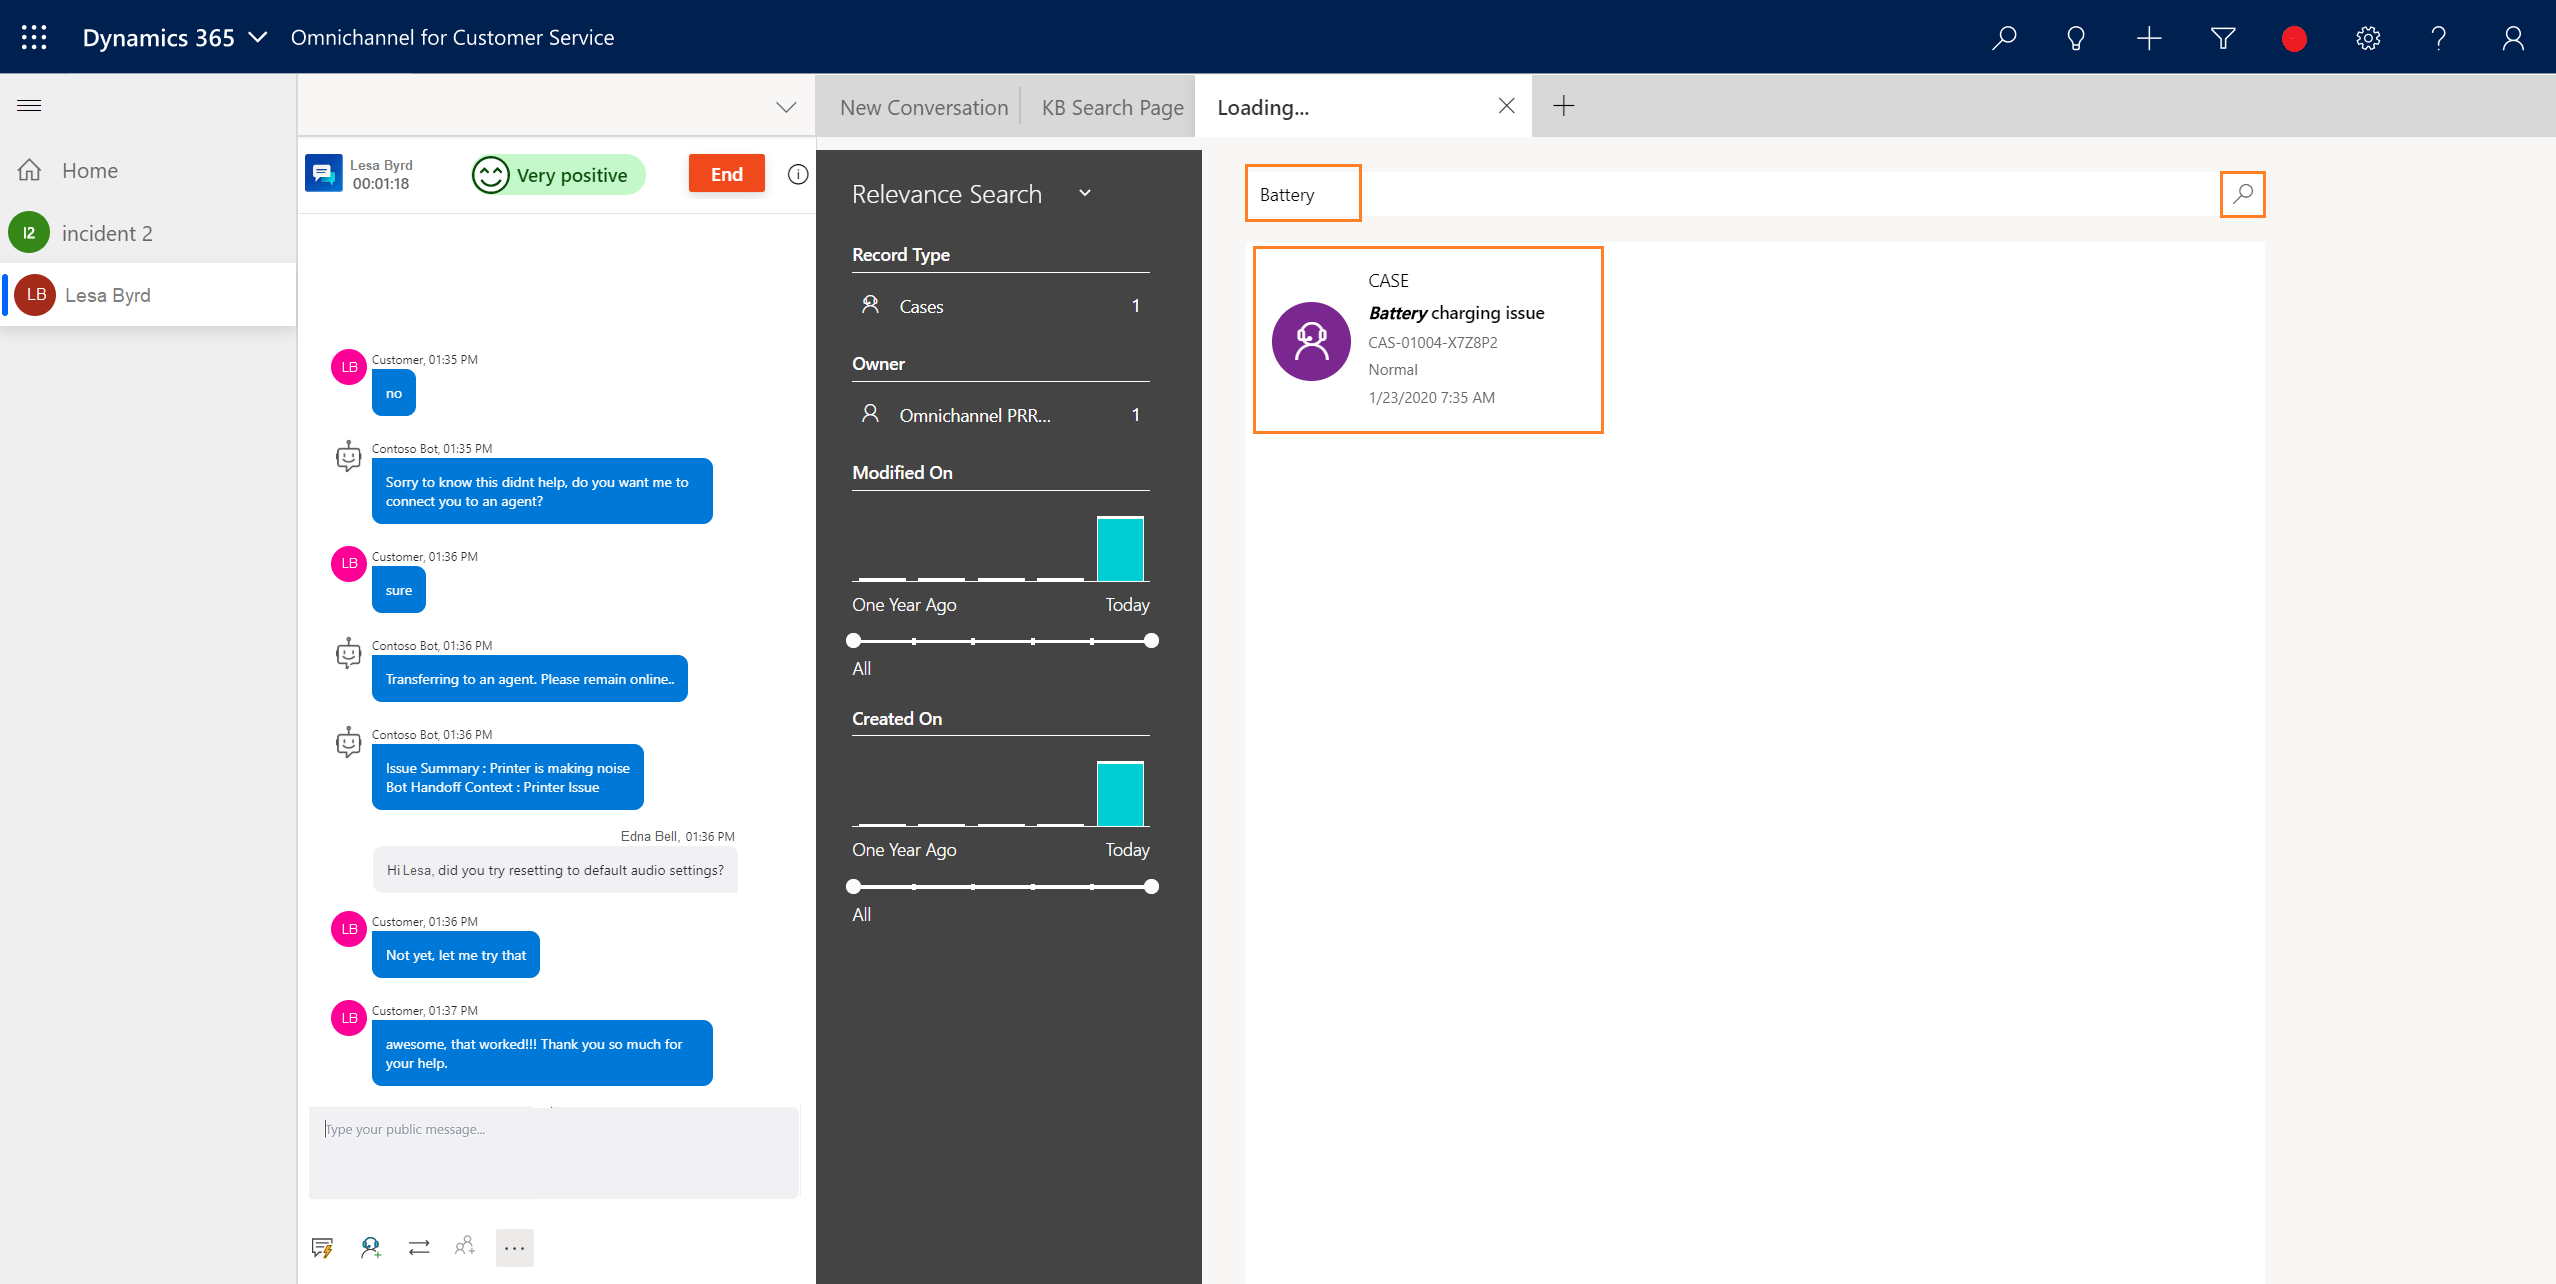Click the navigation menu hamburger icon

coord(29,103)
